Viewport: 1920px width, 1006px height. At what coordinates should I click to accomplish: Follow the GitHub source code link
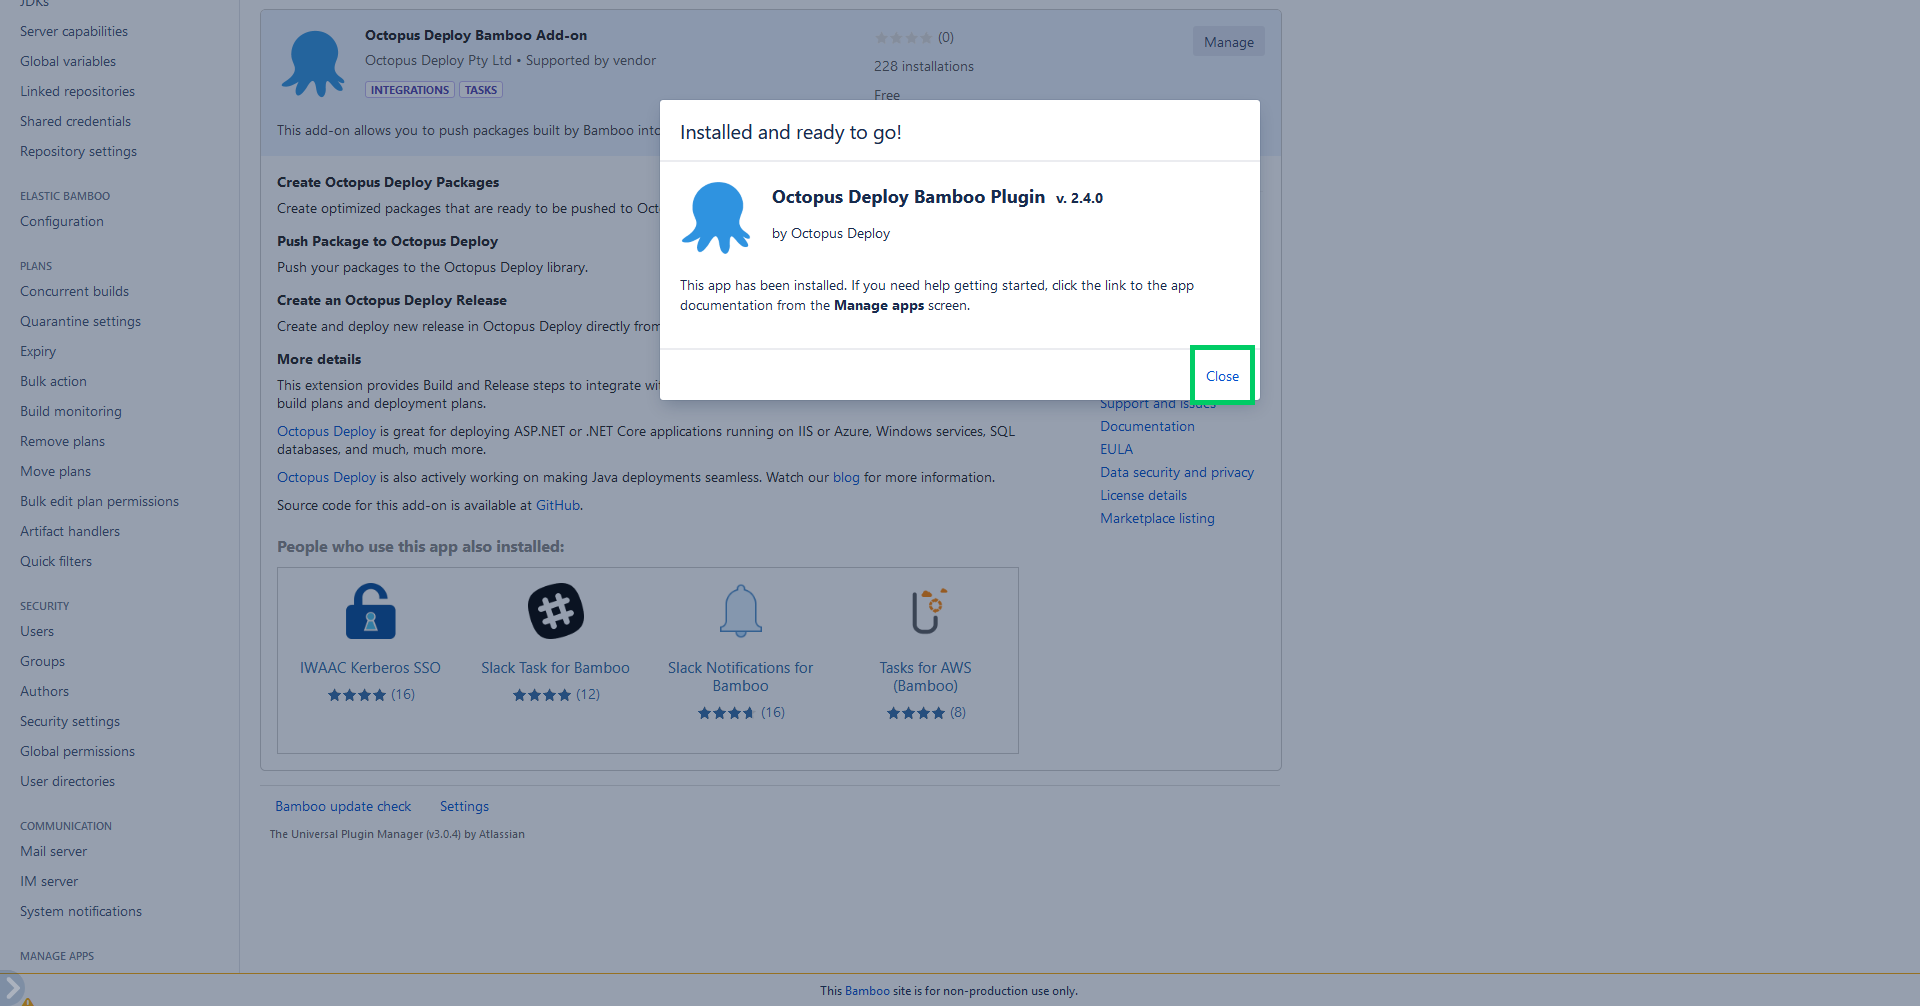(558, 505)
